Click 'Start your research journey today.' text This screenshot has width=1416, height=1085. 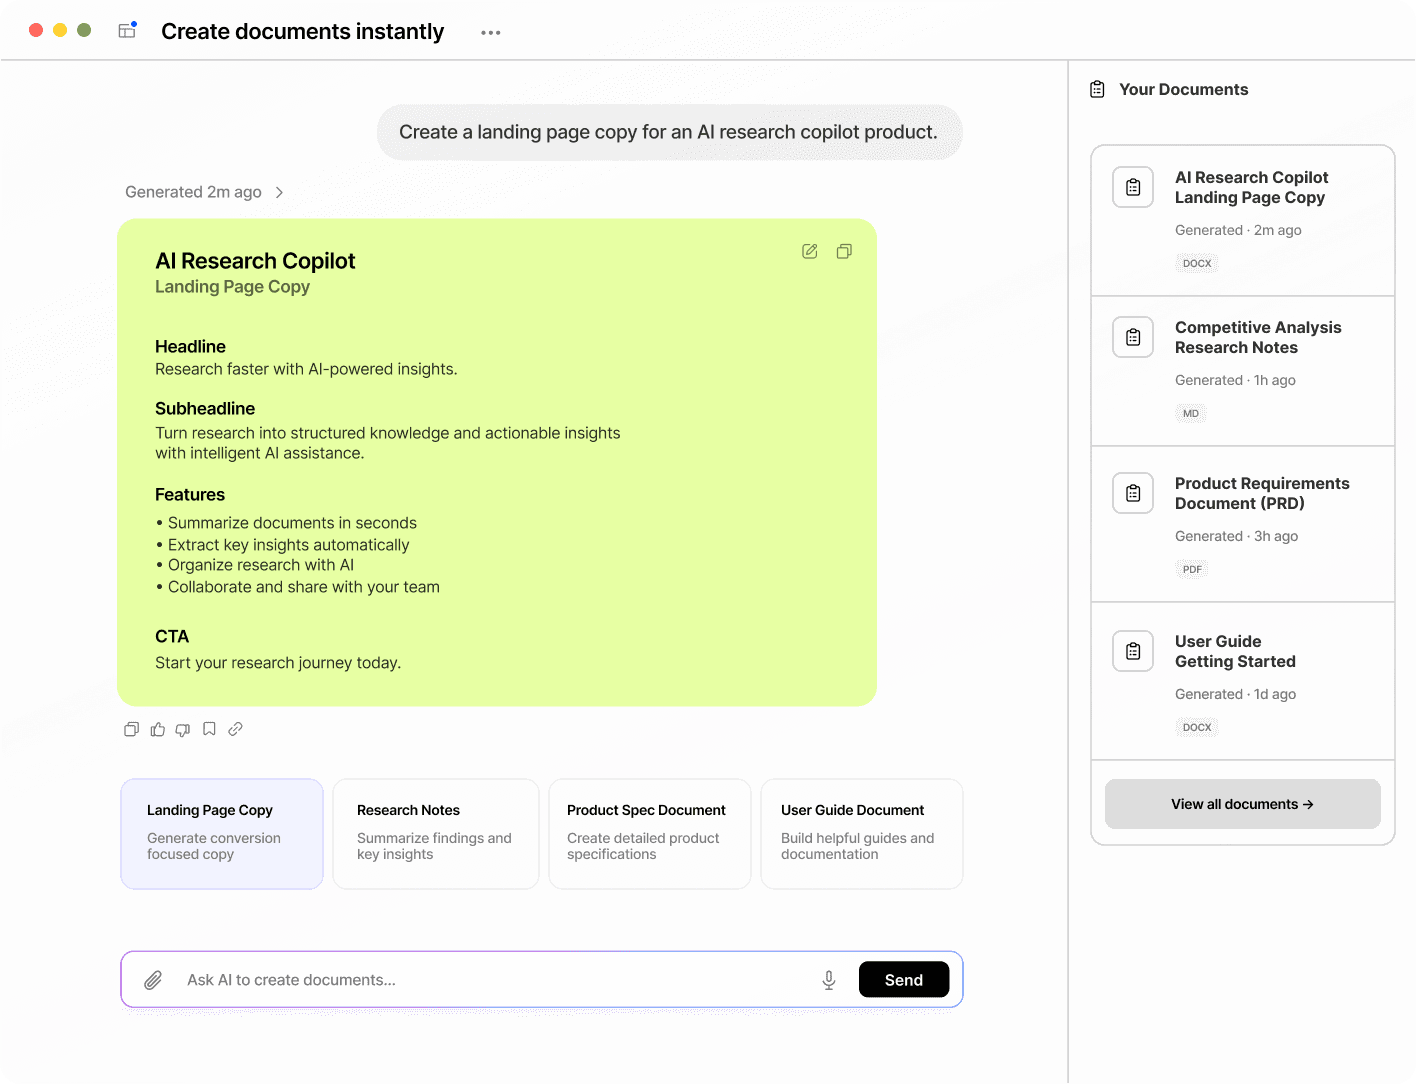pos(278,663)
